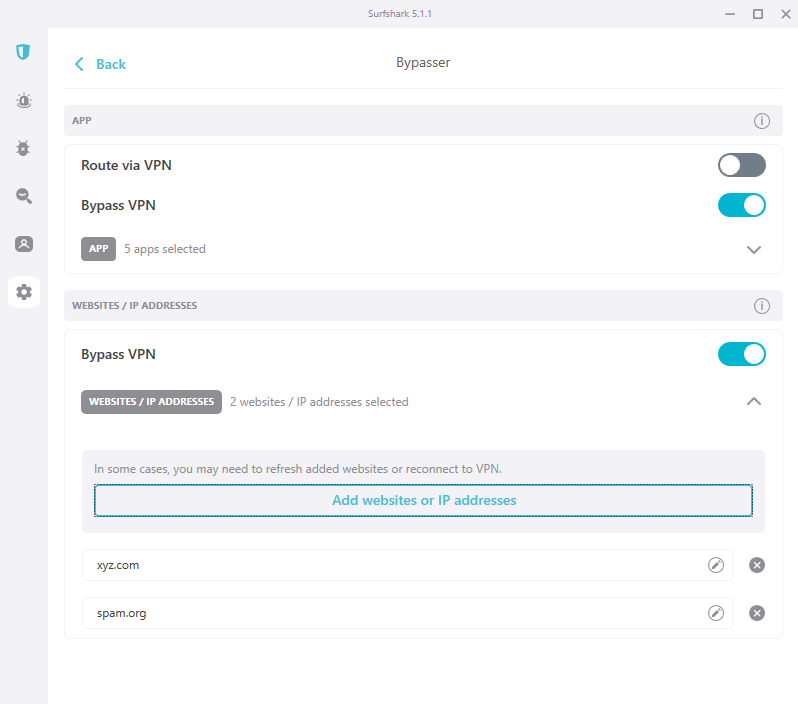The width and height of the screenshot is (798, 704).
Task: Select the spam.org entry field
Action: point(407,613)
